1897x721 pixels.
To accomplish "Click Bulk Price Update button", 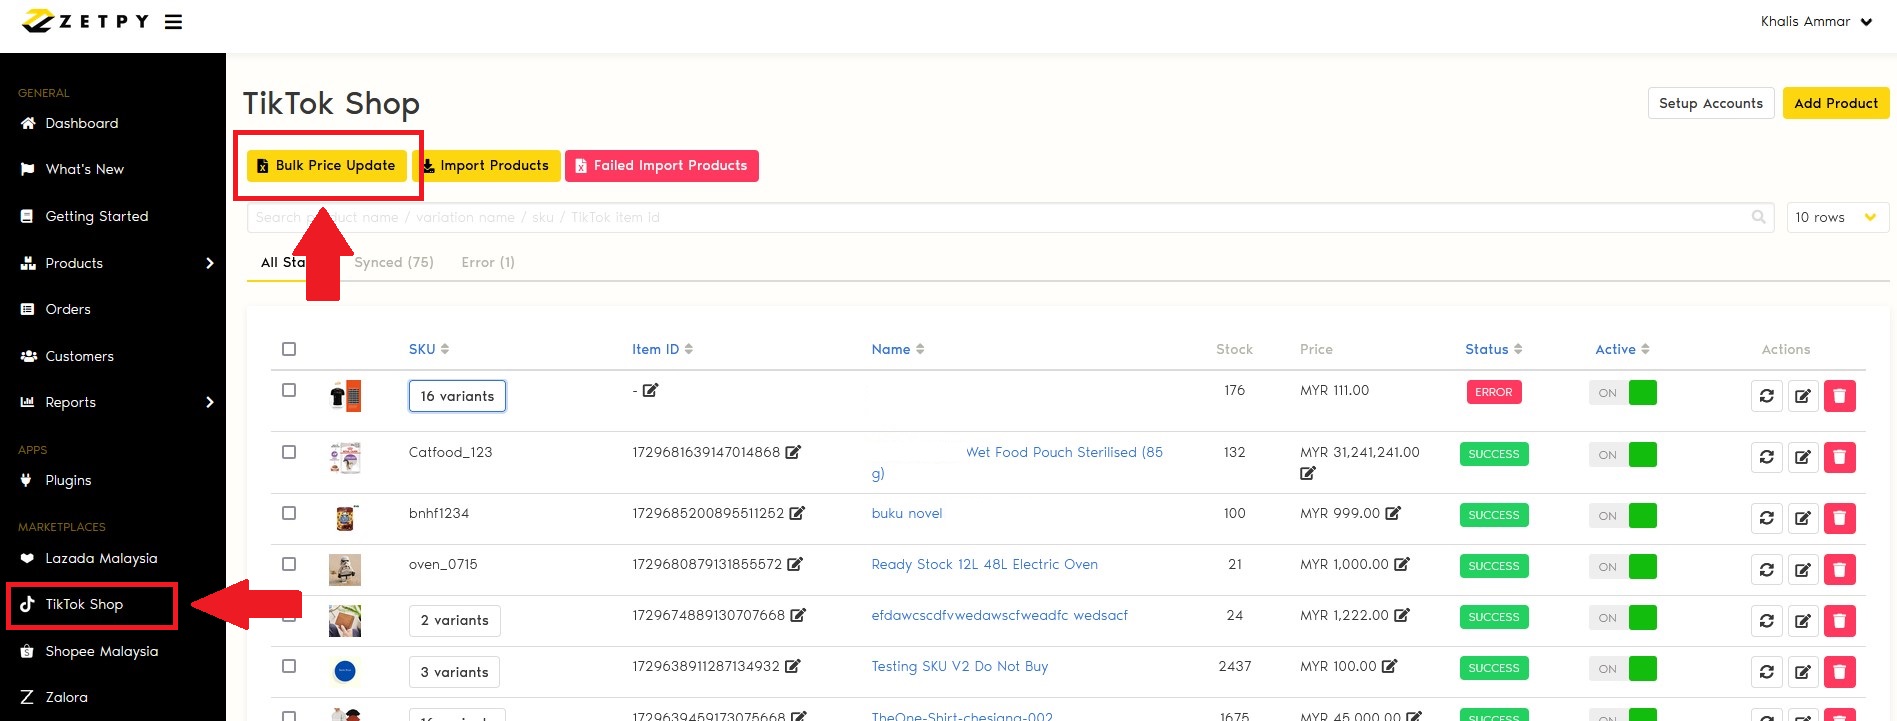I will [327, 166].
